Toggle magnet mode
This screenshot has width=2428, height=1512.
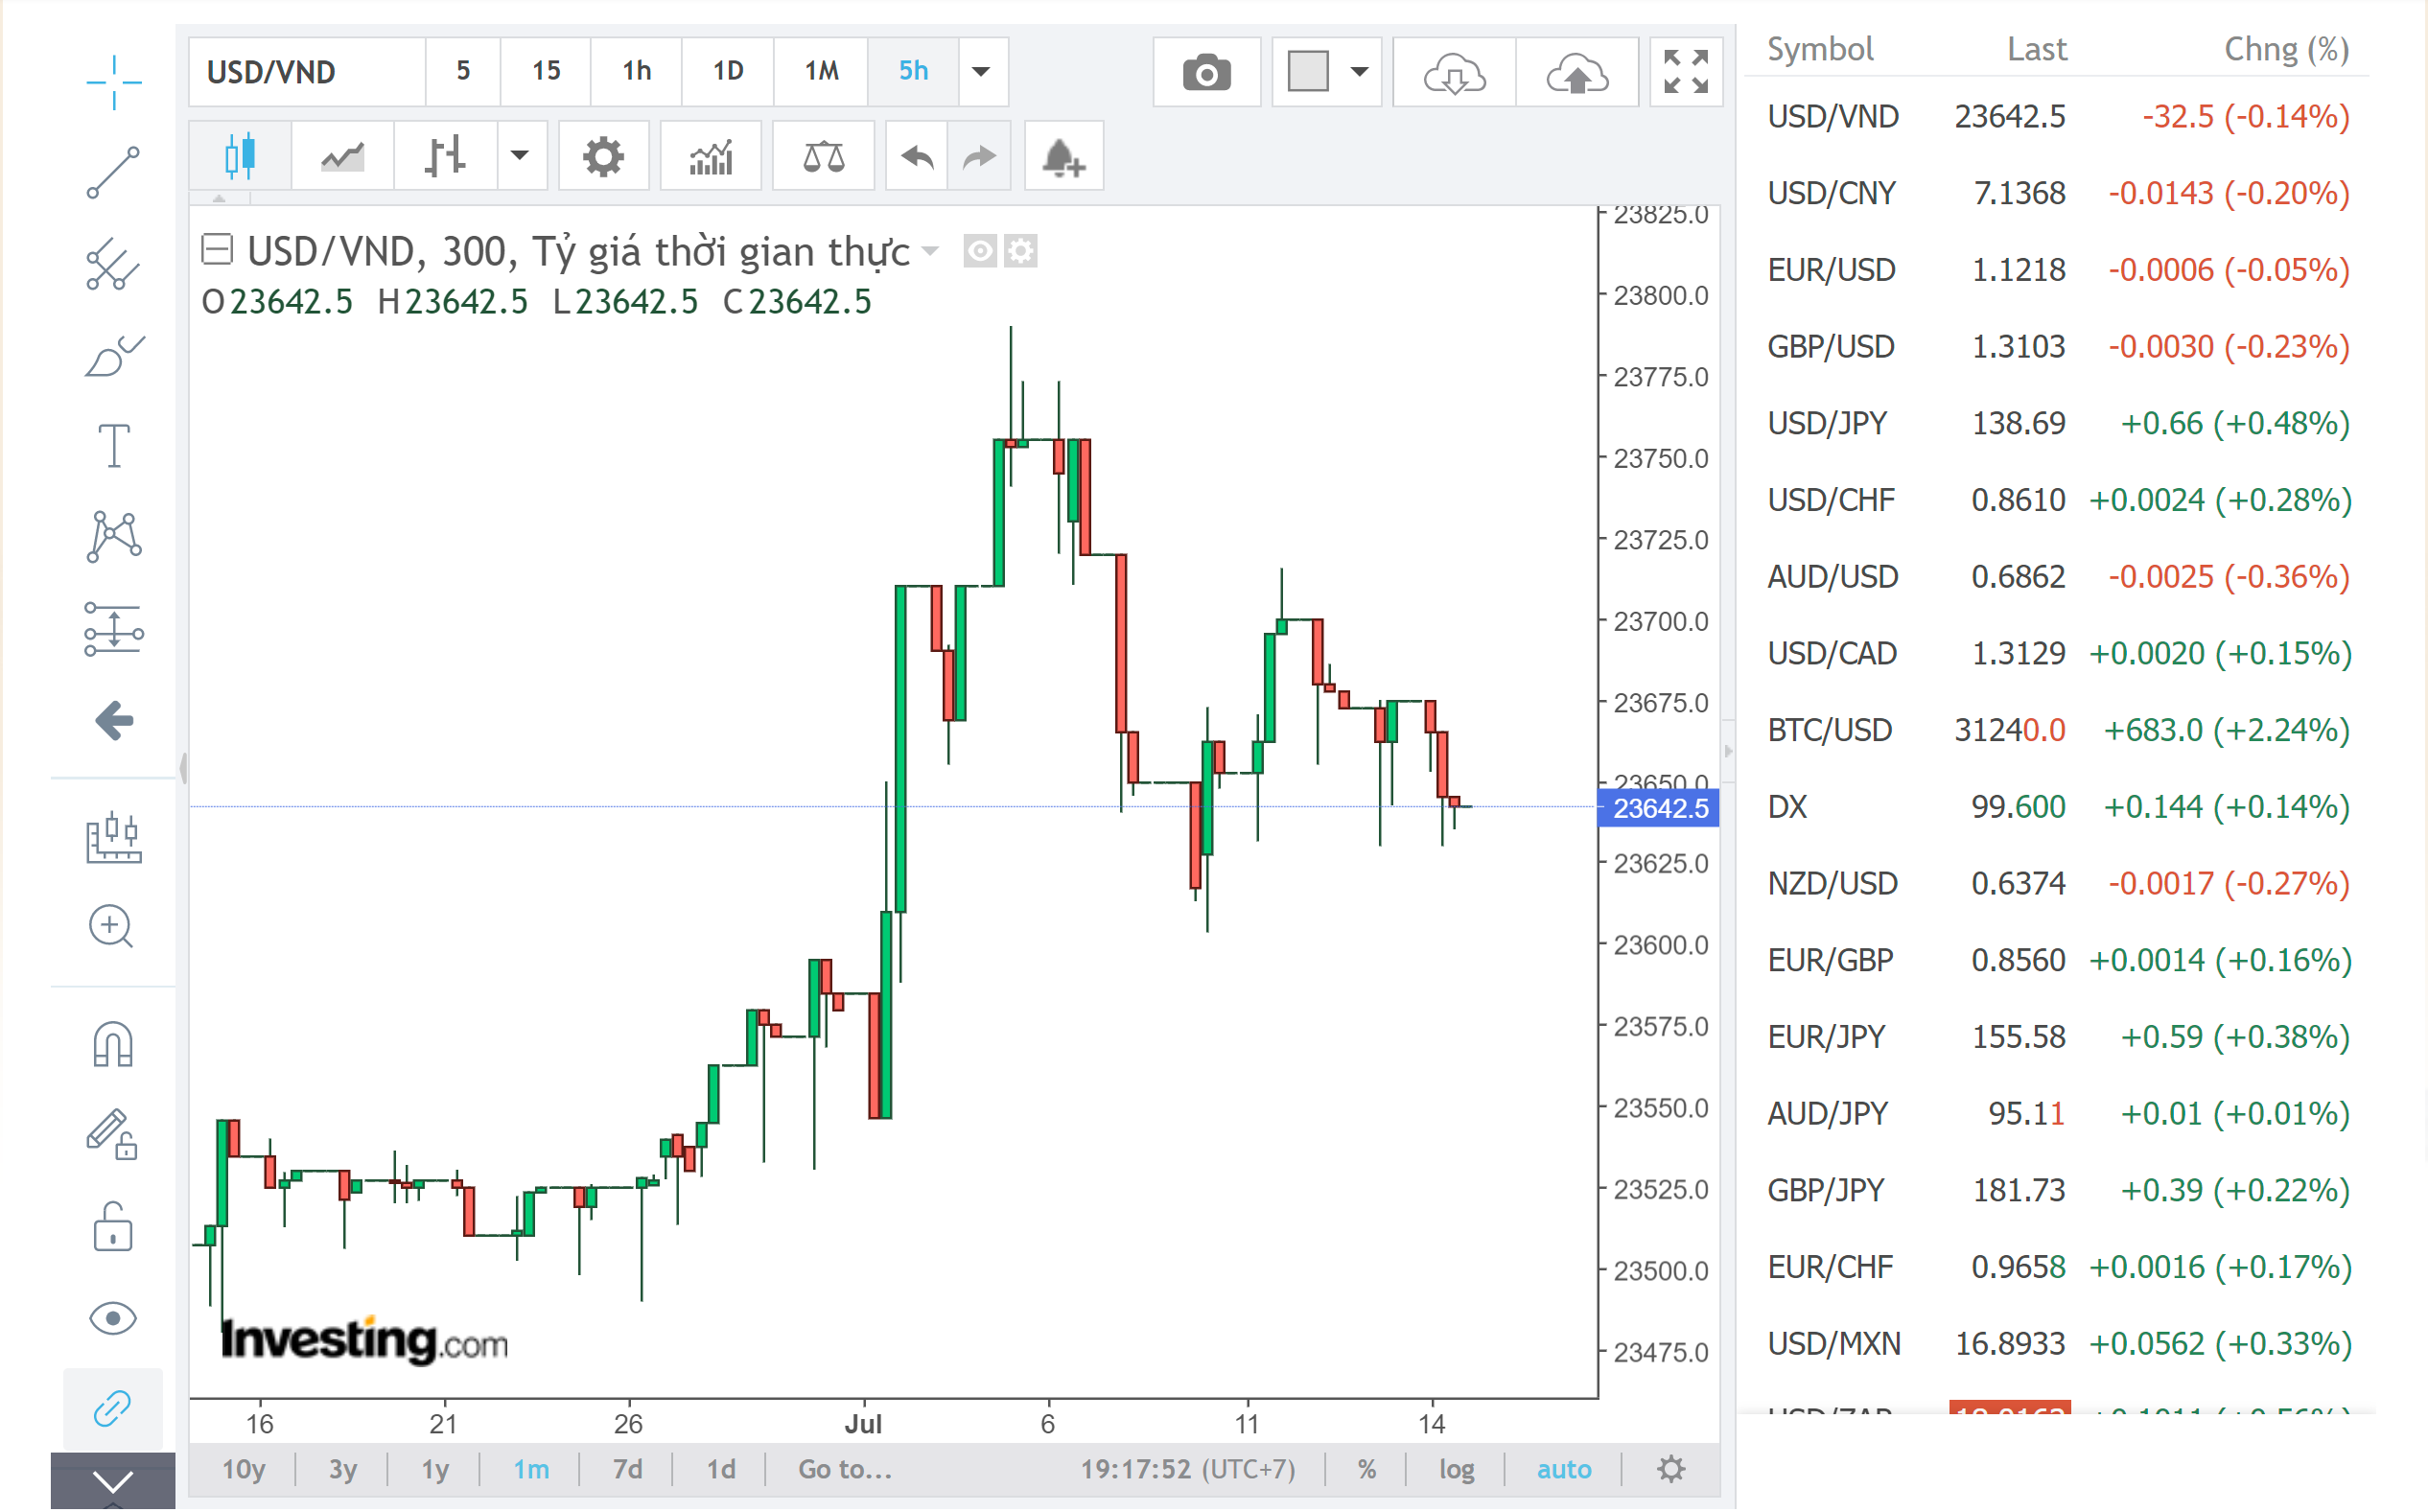pyautogui.click(x=113, y=1044)
